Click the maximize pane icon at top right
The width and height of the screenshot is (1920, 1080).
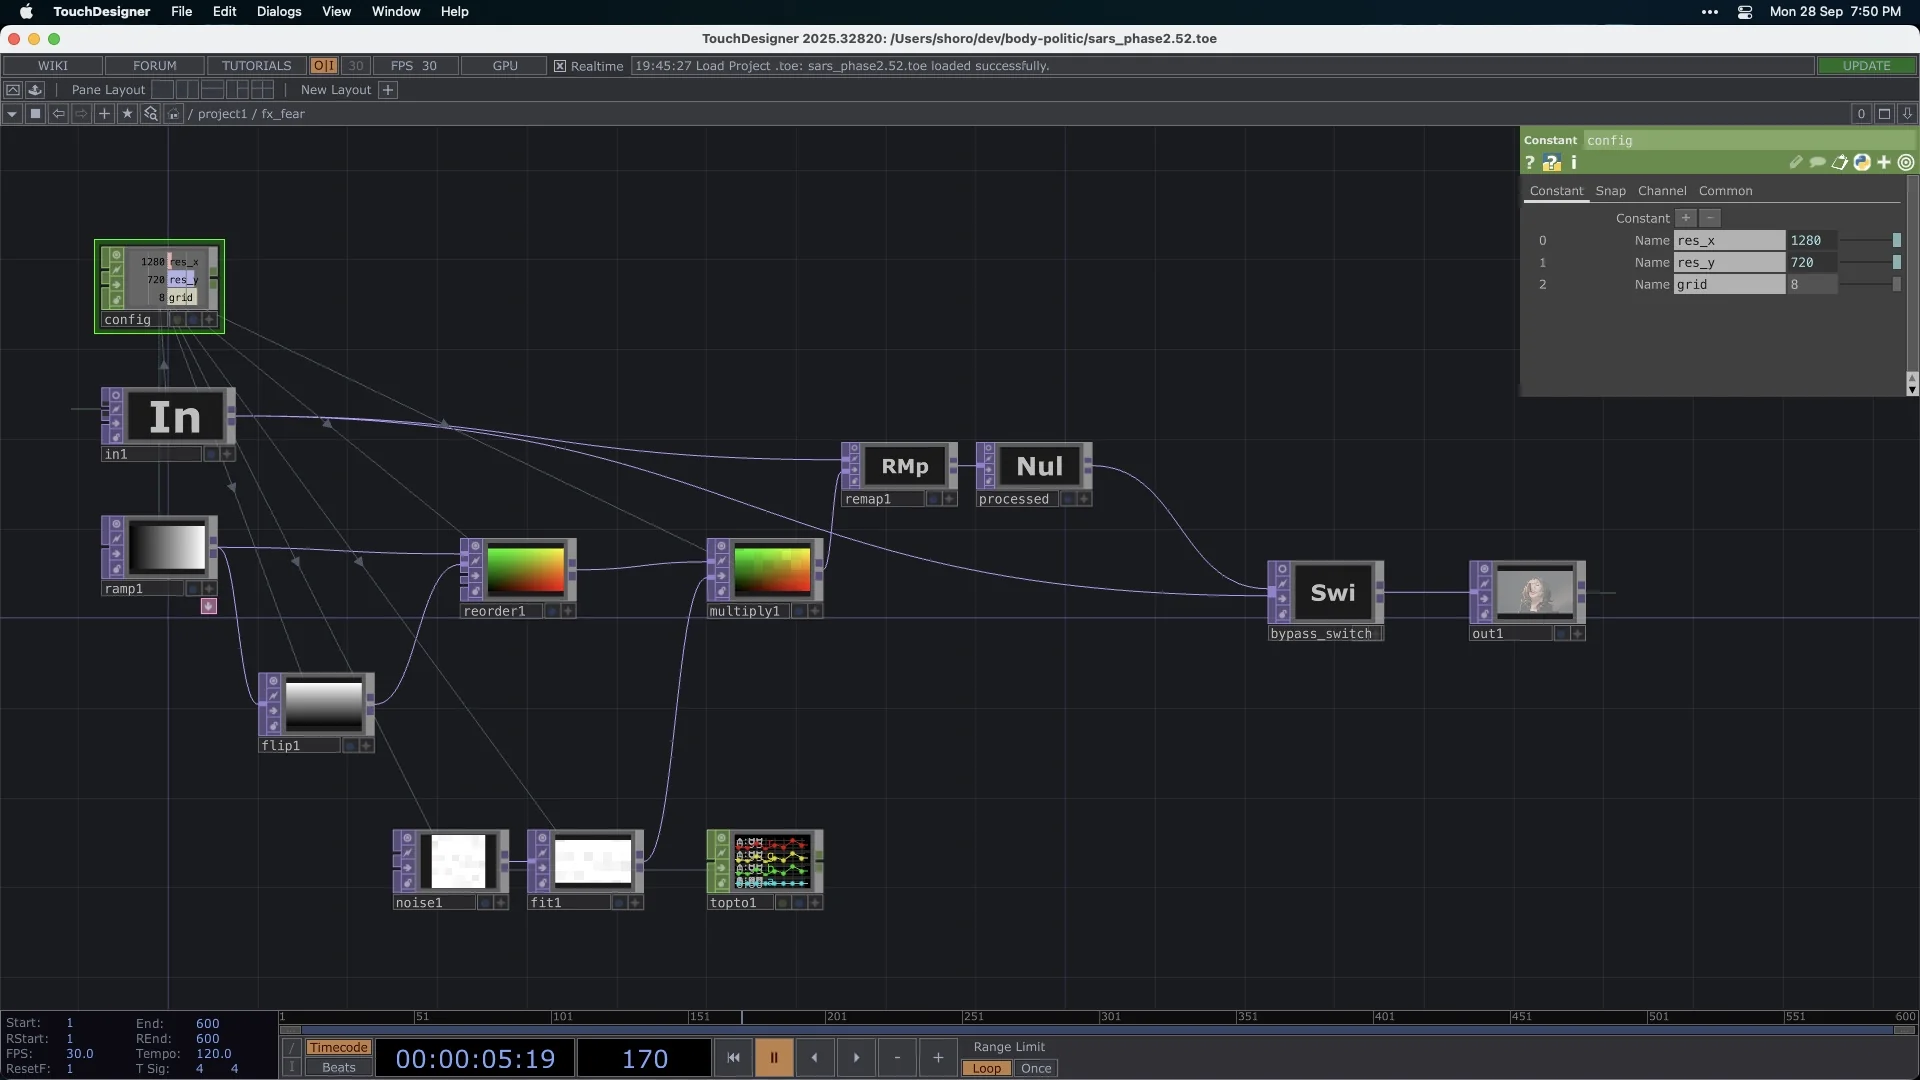(x=1884, y=114)
